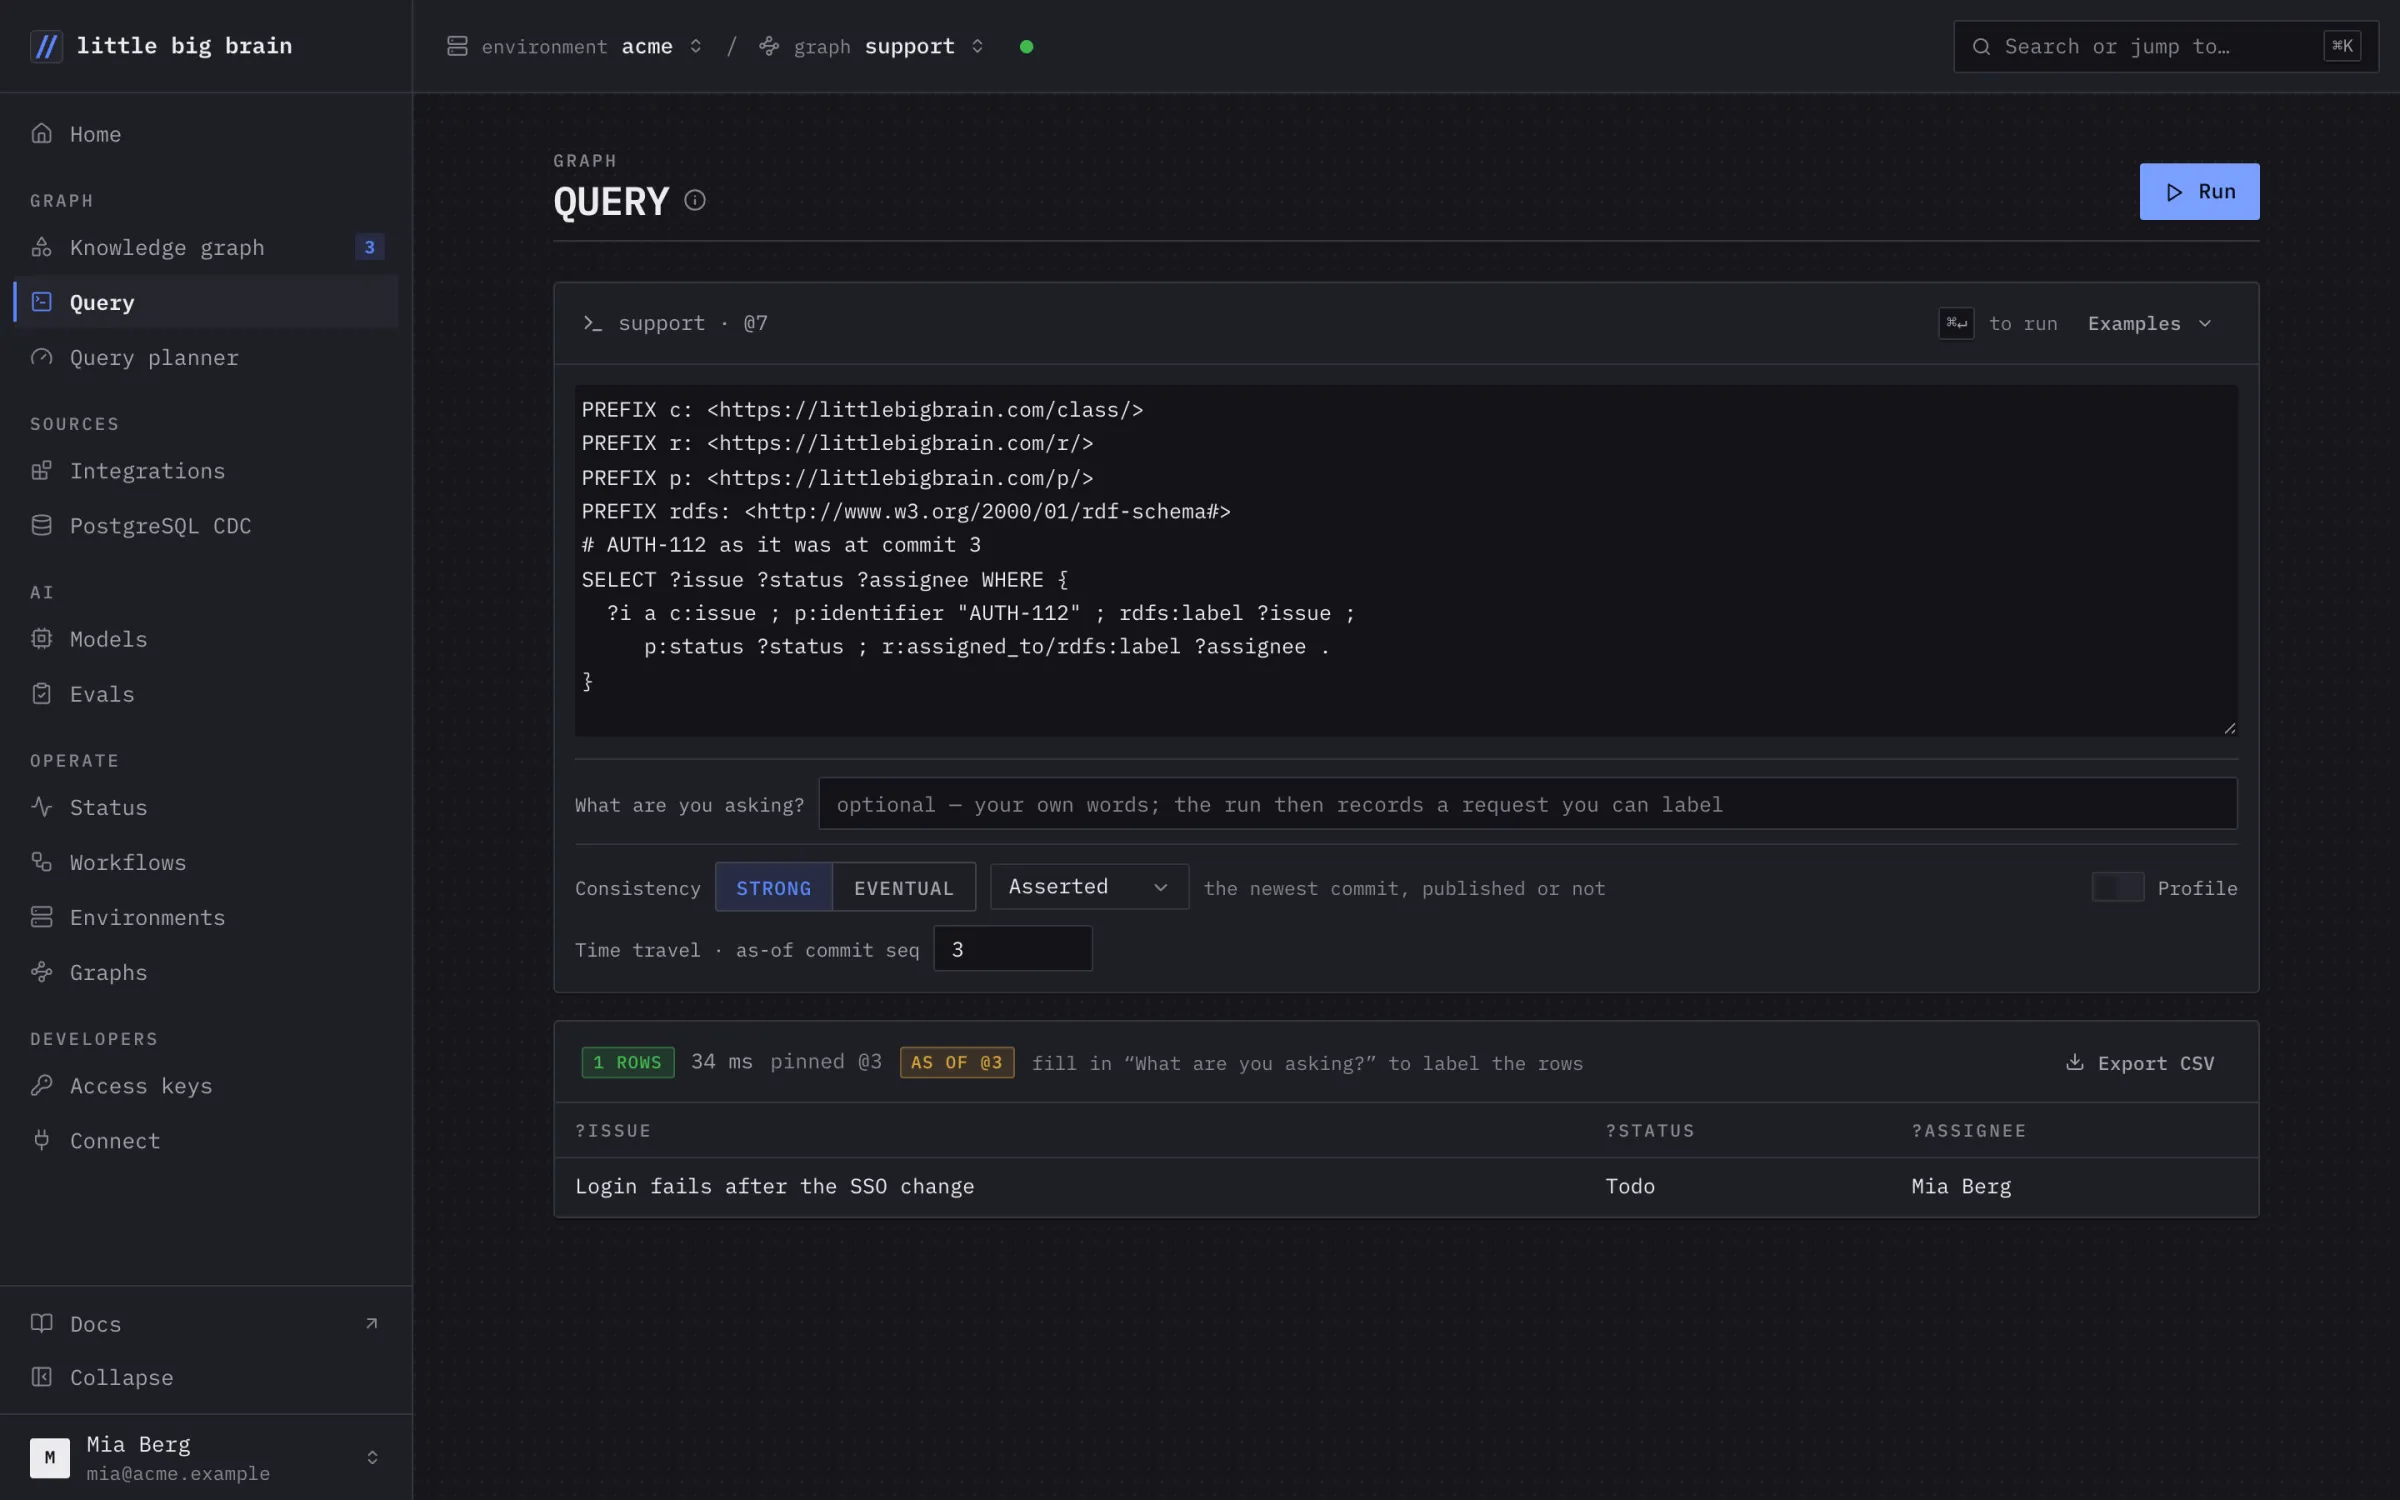Go to Integrations
The image size is (2400, 1500).
coord(206,470)
